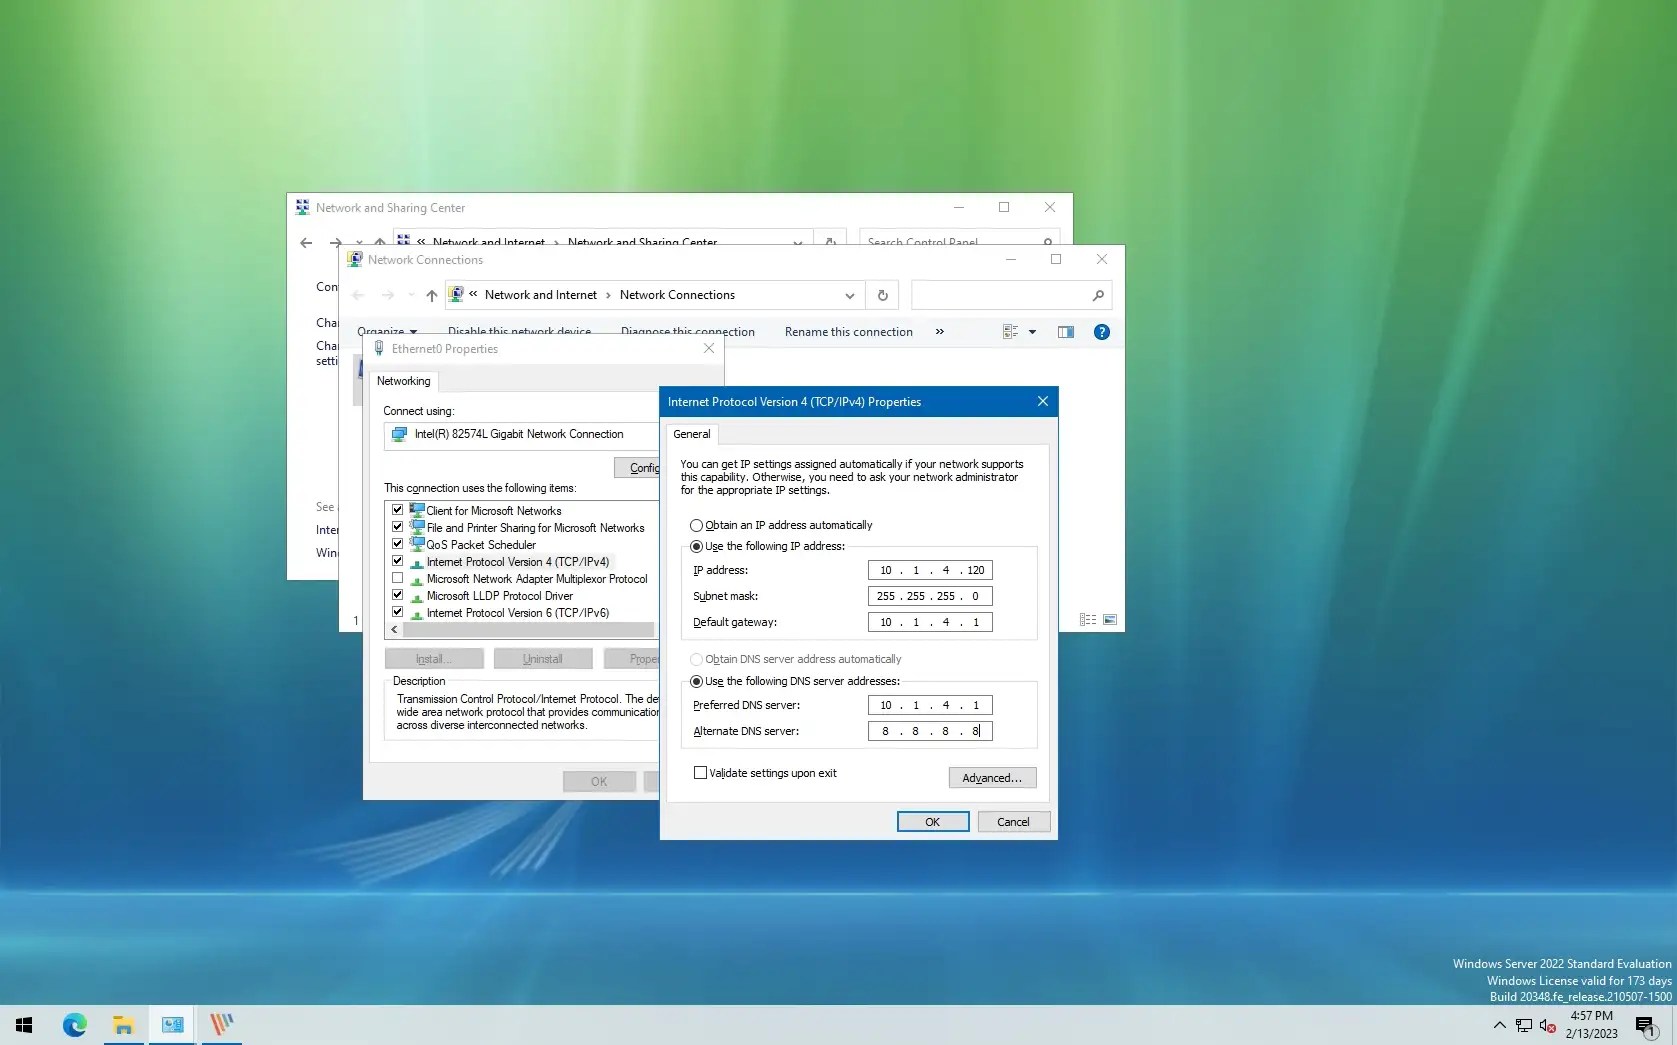Select the General tab
The image size is (1677, 1045).
pos(691,434)
